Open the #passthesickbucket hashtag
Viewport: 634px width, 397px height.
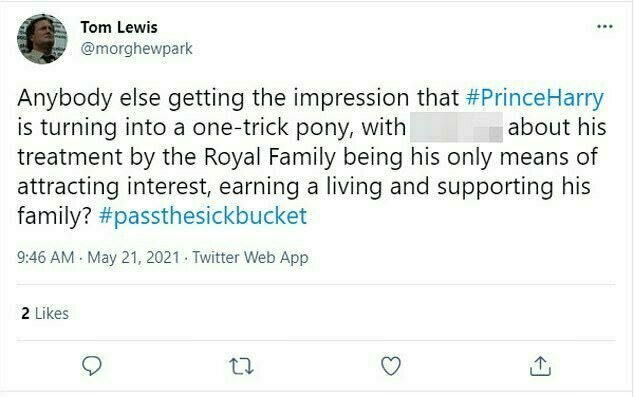[x=203, y=216]
